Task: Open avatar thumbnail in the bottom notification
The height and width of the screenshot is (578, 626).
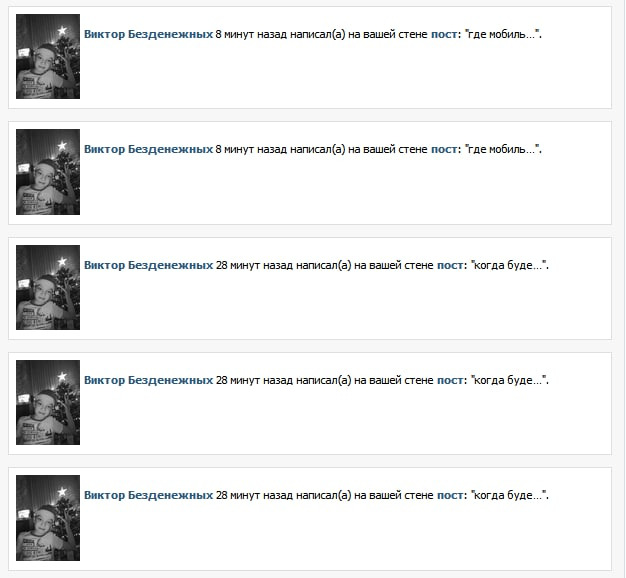Action: 48,518
